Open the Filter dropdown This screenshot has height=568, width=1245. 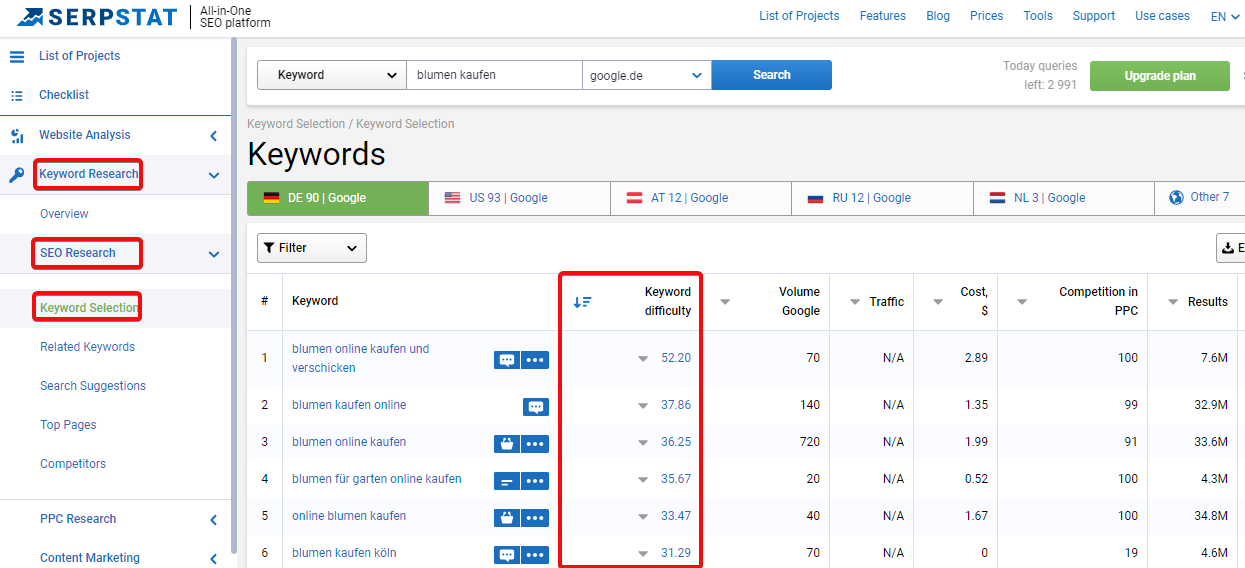[312, 248]
